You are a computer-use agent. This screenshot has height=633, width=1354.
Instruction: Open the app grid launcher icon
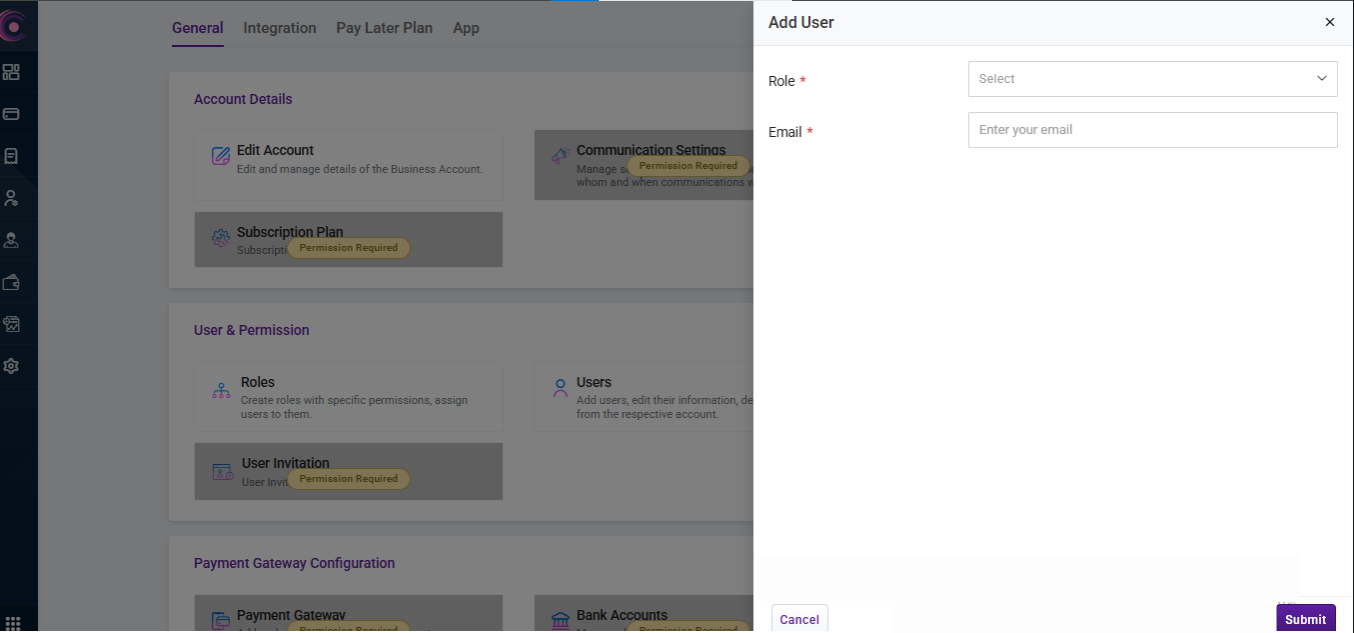[12, 623]
